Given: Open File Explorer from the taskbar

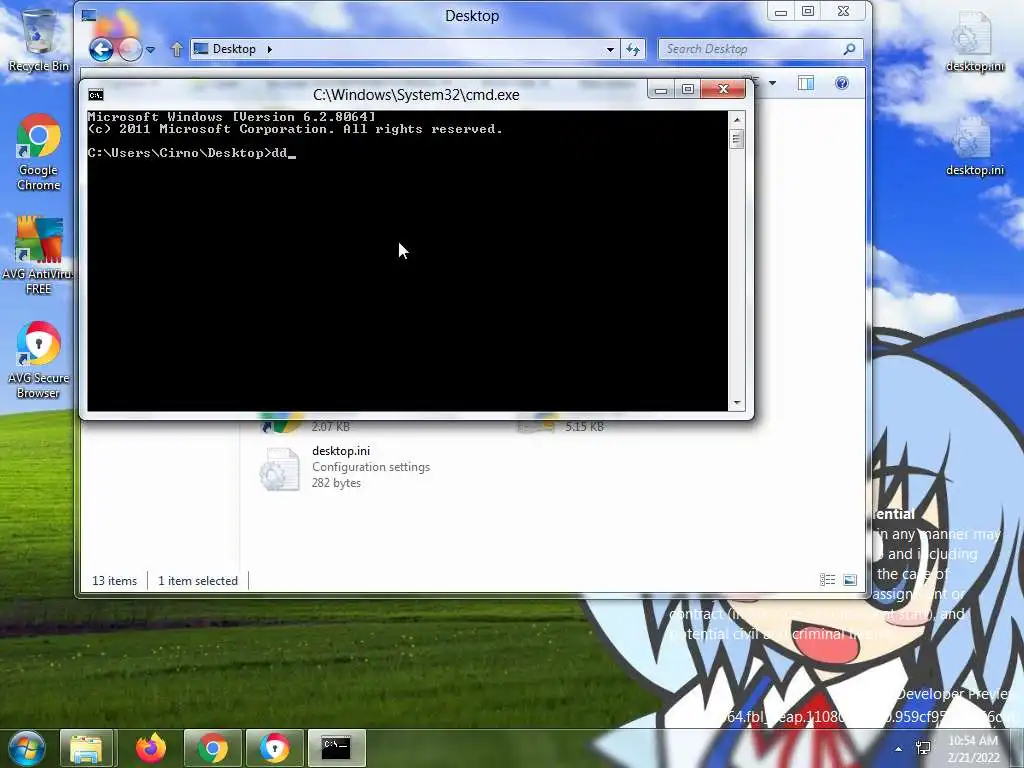Looking at the screenshot, I should [x=86, y=748].
